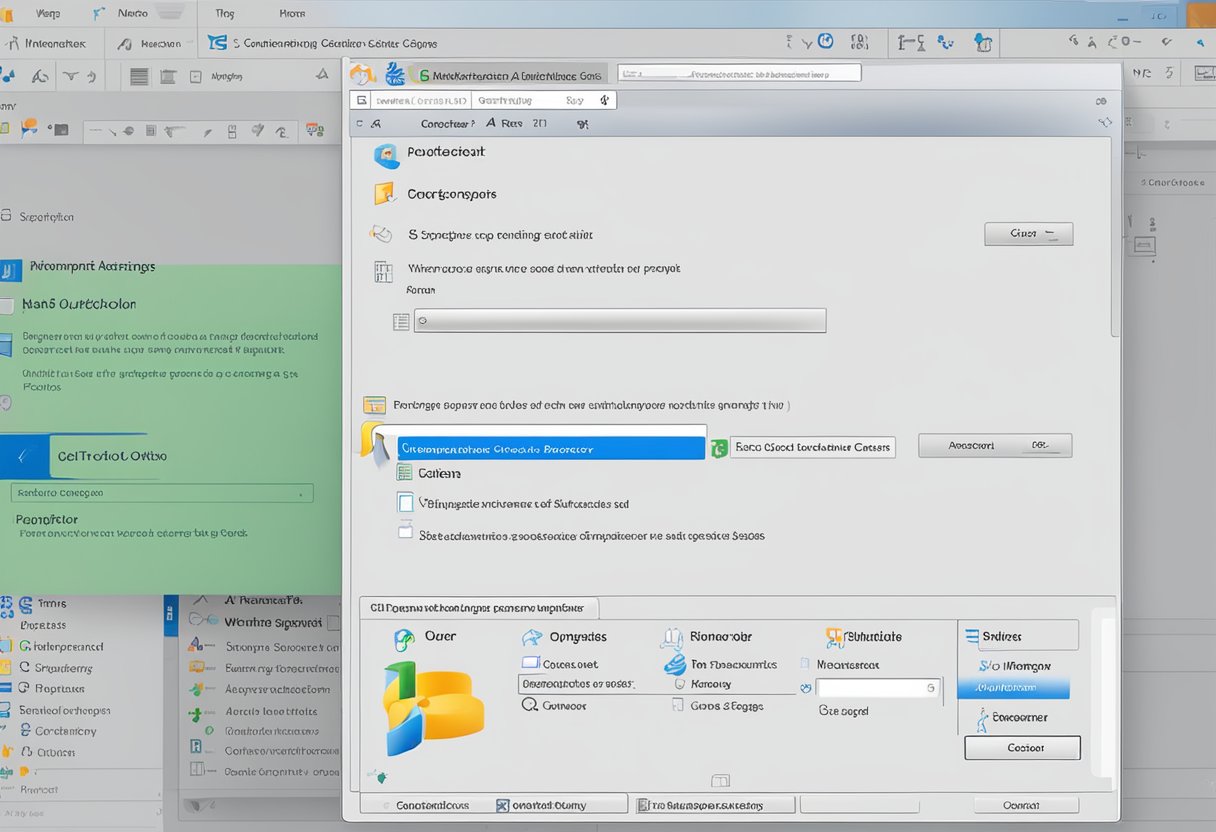Click the orange icon beside Sbhutciate
The height and width of the screenshot is (832, 1216).
click(834, 637)
